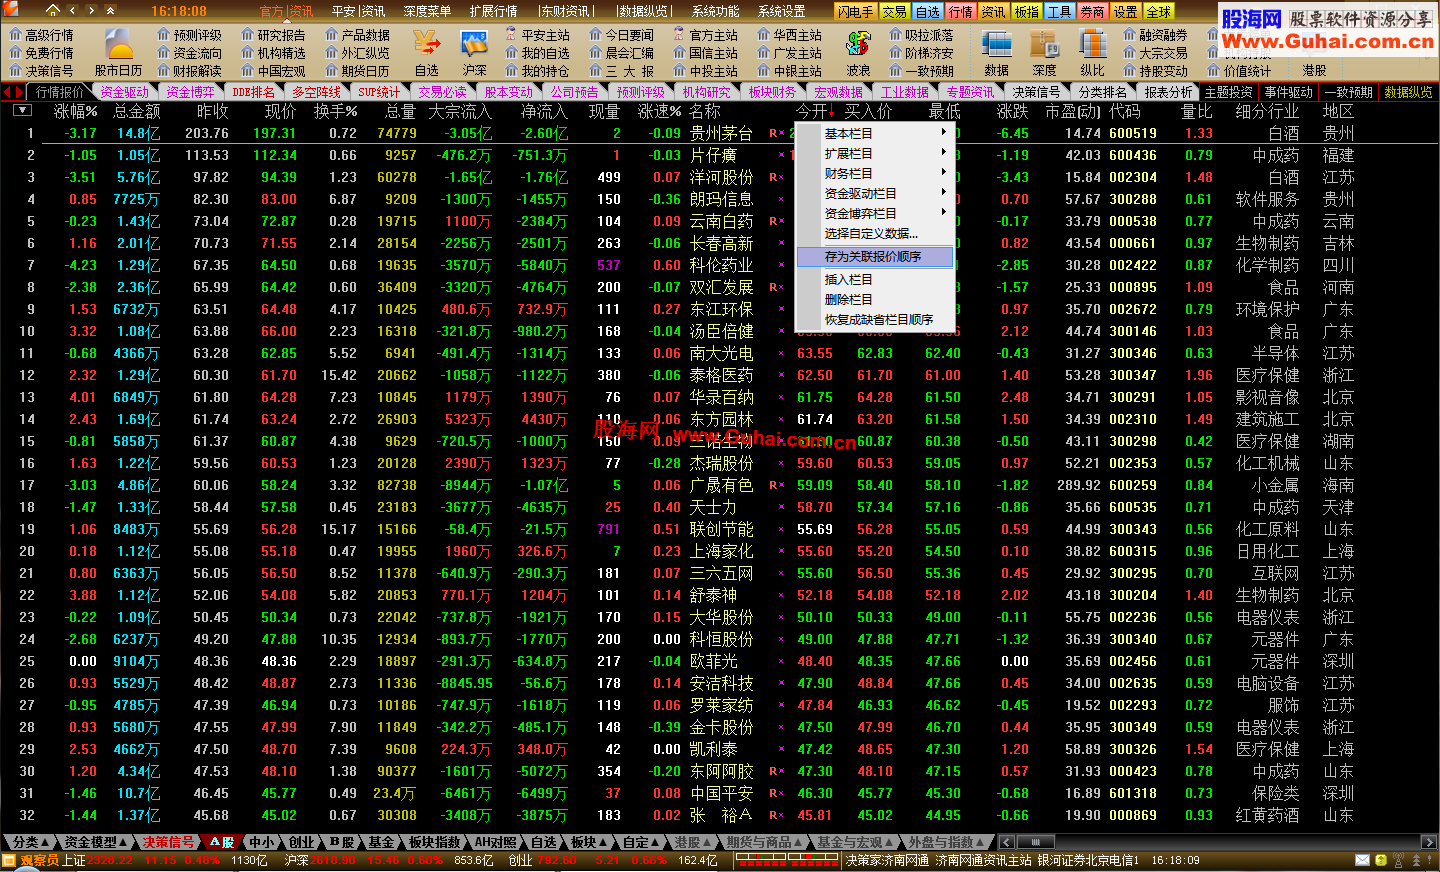The width and height of the screenshot is (1440, 872).
Task: Open 资金流向 shortcut
Action: [189, 53]
